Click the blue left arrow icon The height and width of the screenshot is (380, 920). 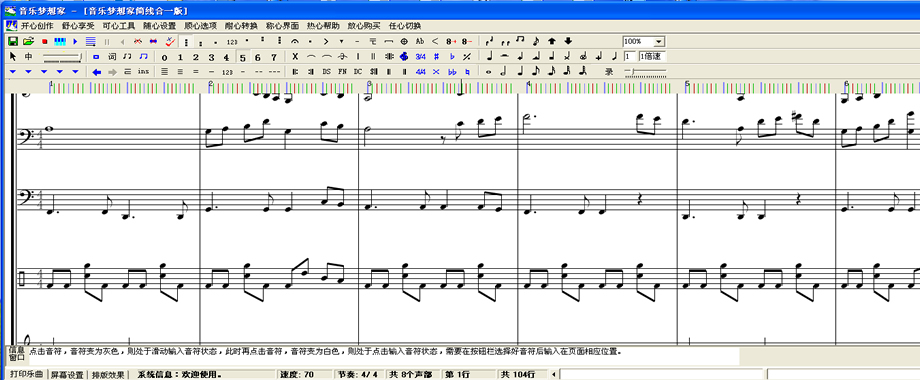(x=97, y=72)
